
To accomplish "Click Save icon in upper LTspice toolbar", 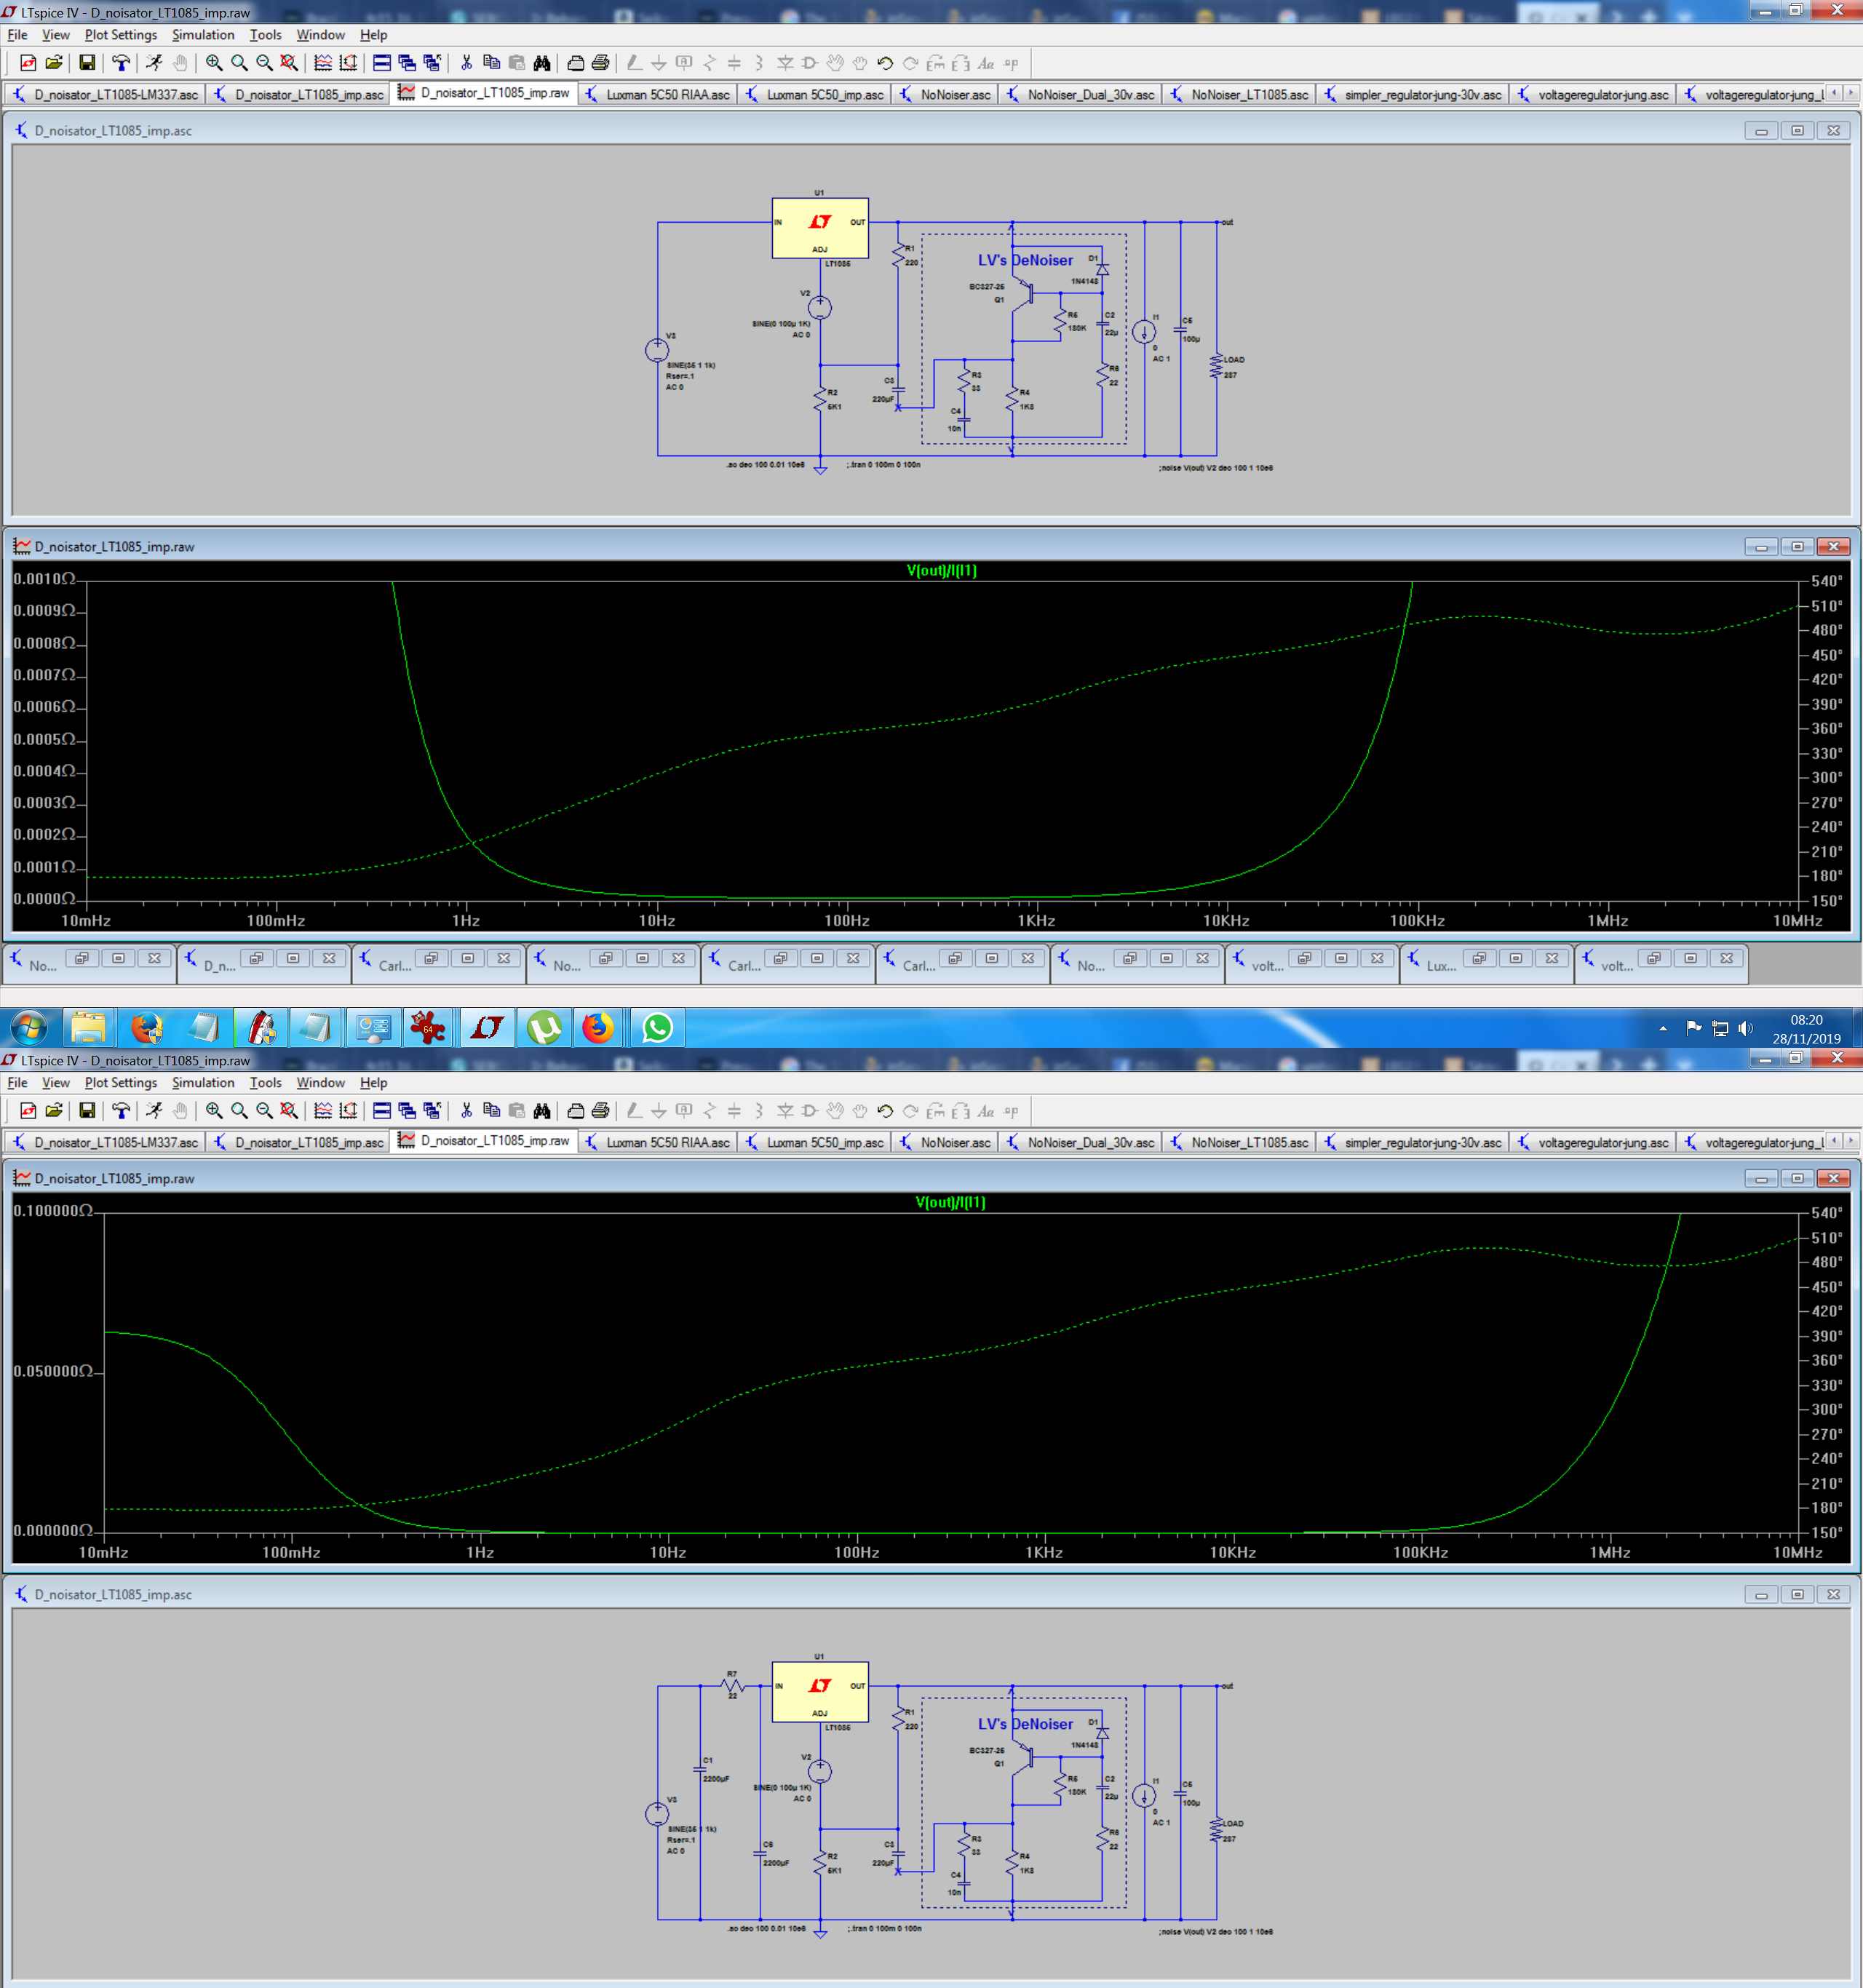I will click(87, 63).
